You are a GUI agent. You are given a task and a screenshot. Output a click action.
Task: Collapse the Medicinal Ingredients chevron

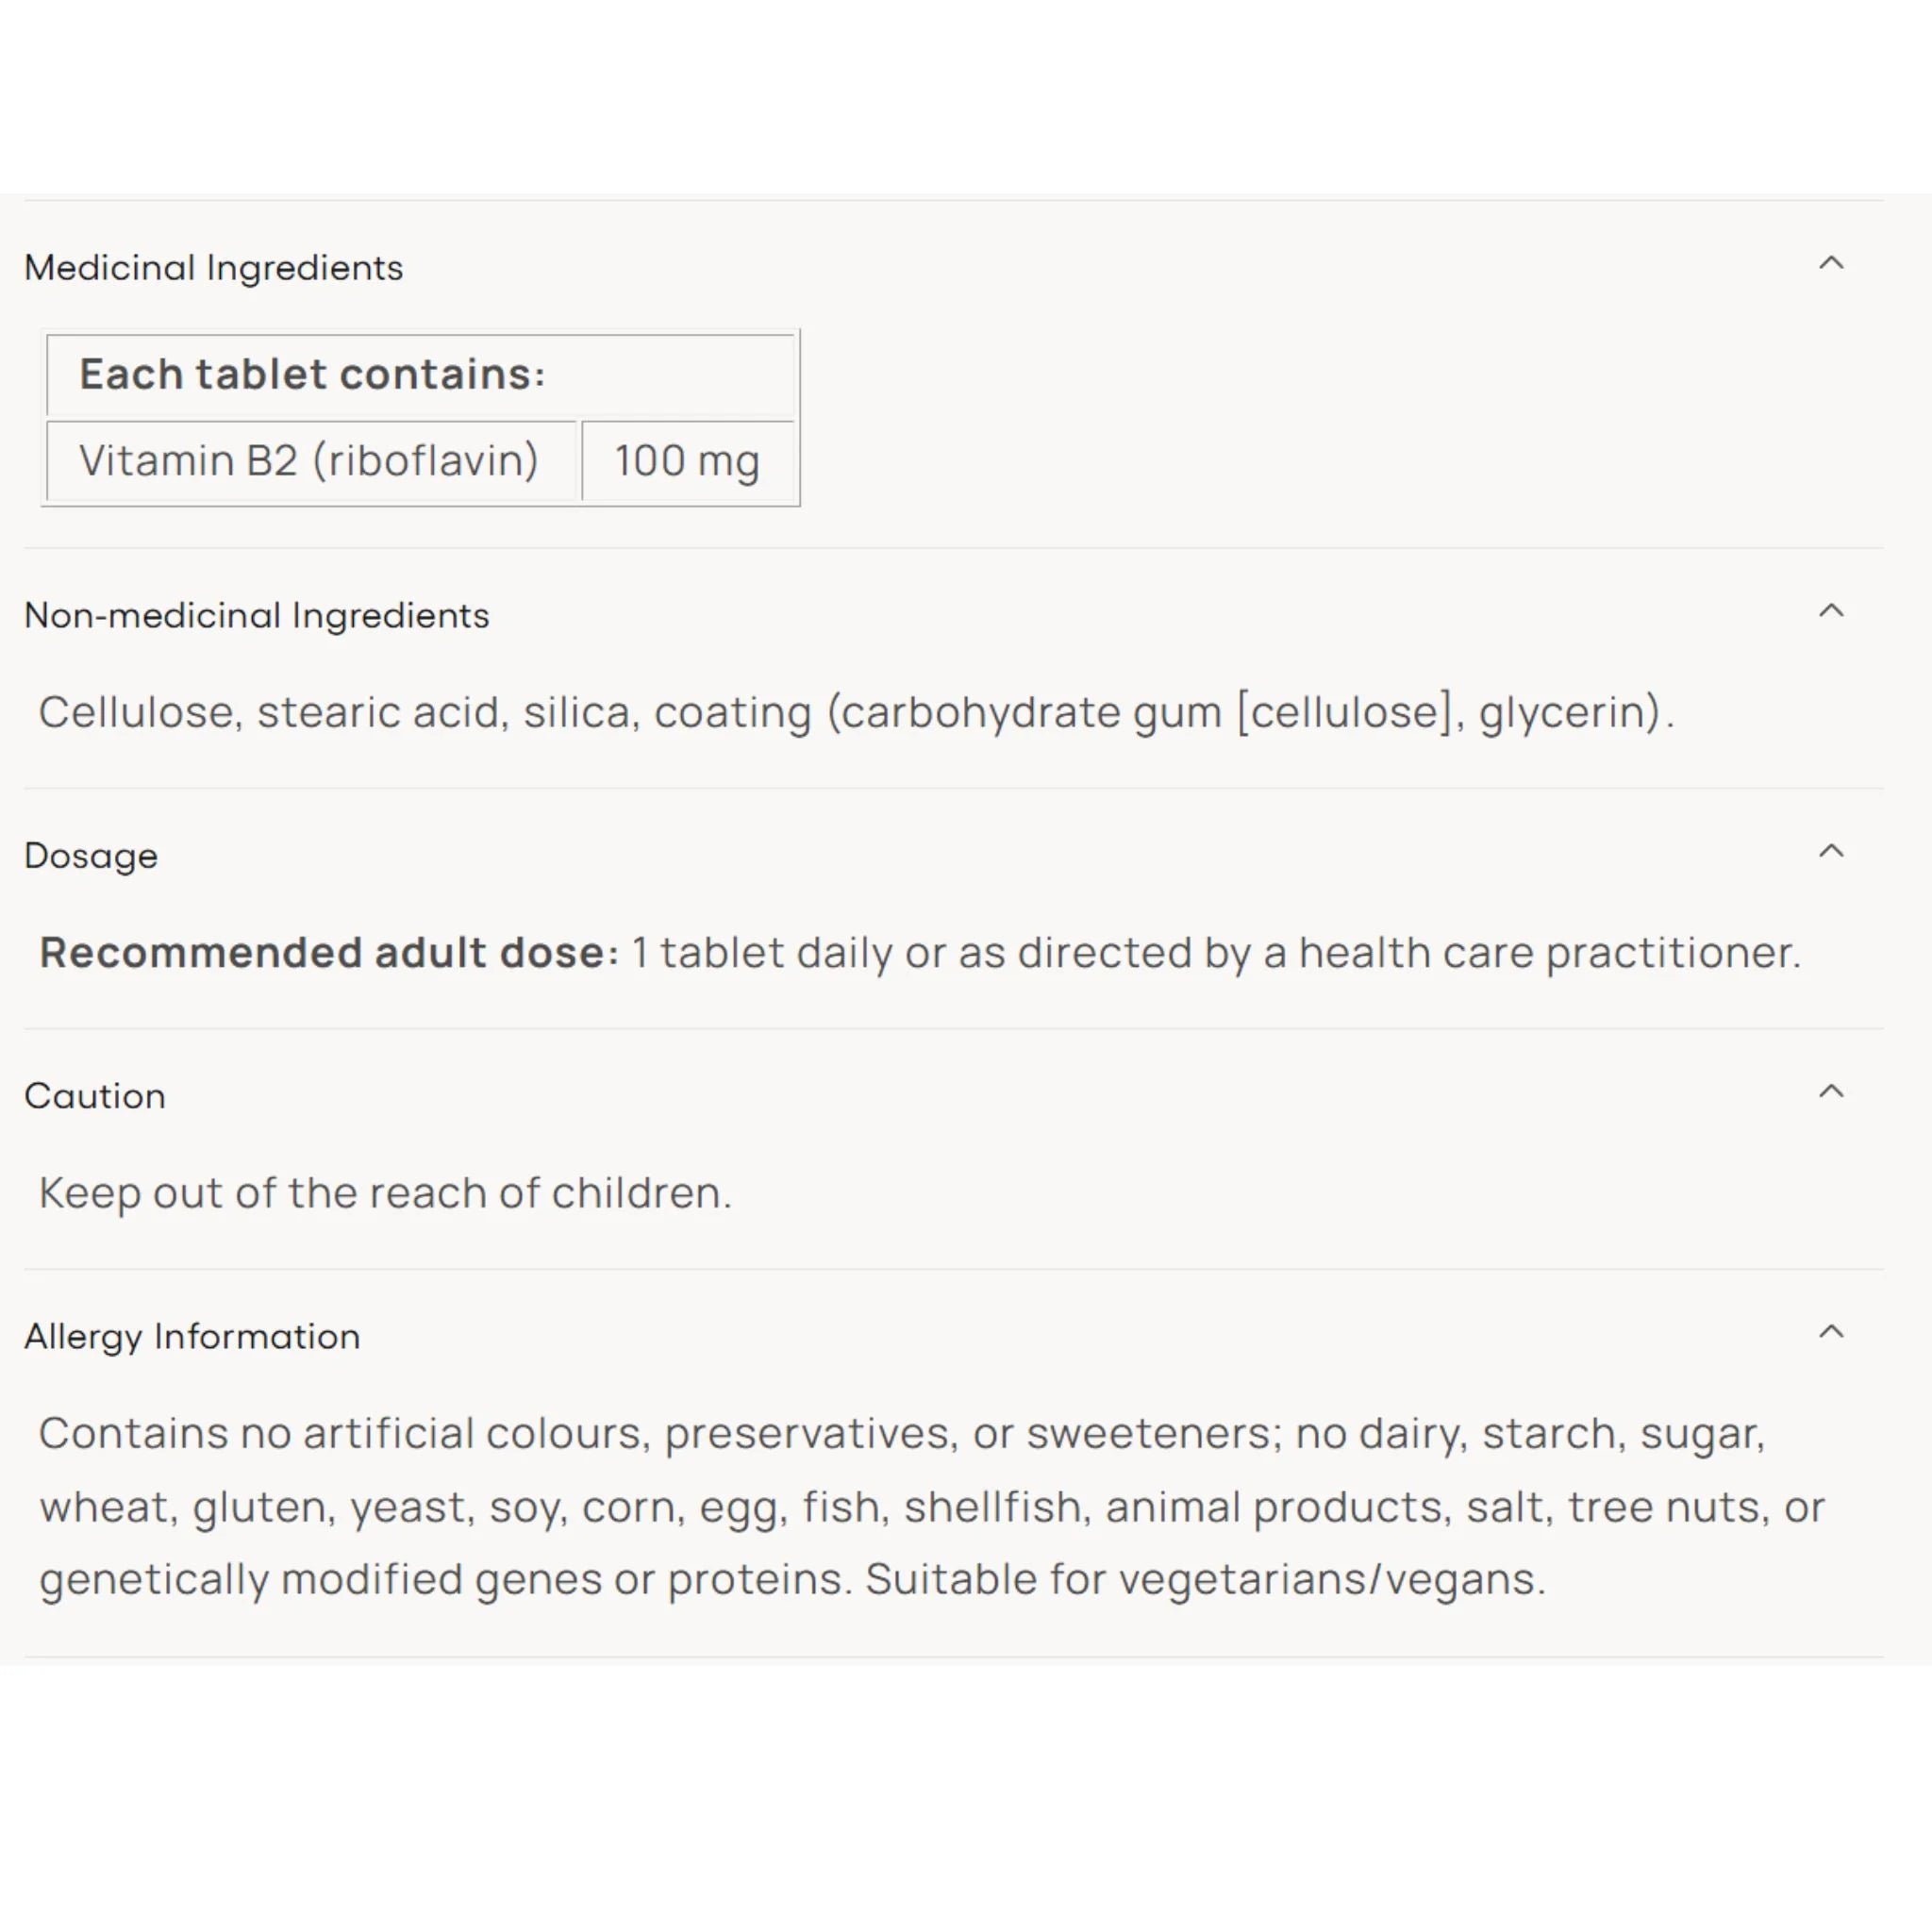tap(1830, 263)
